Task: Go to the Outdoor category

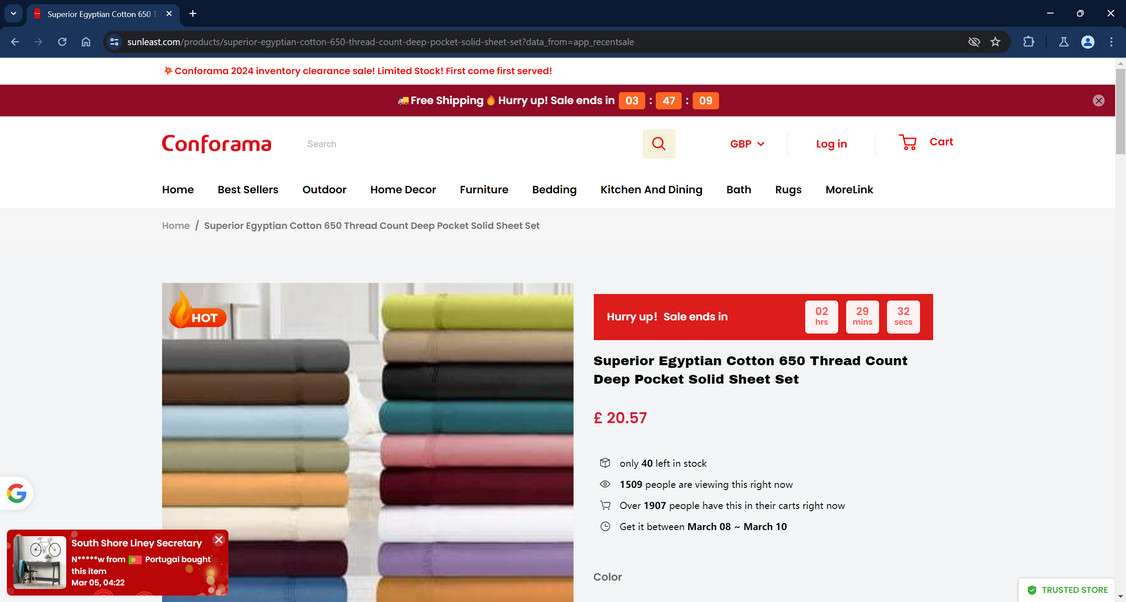Action: 324,190
